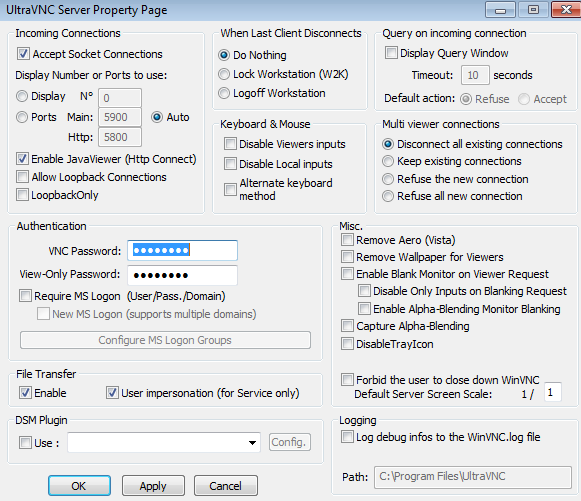Click the VNC Password field

(x=182, y=250)
